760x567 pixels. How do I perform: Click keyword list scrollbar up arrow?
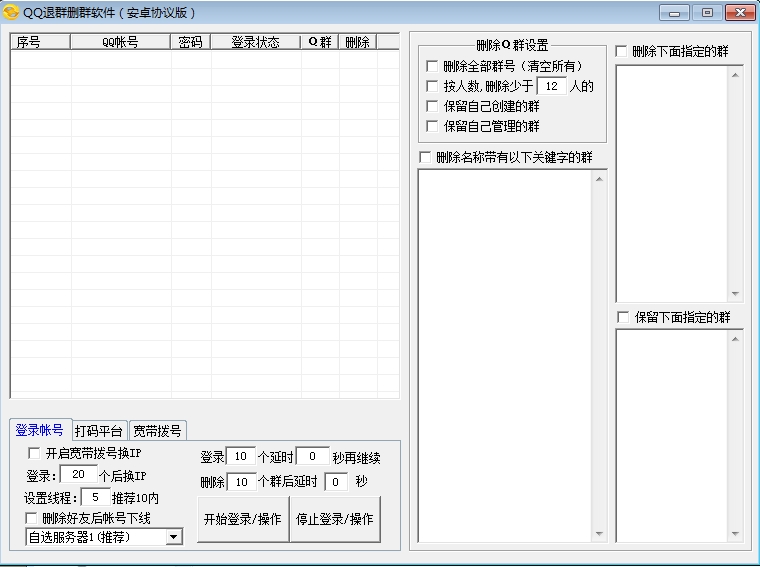tap(599, 179)
